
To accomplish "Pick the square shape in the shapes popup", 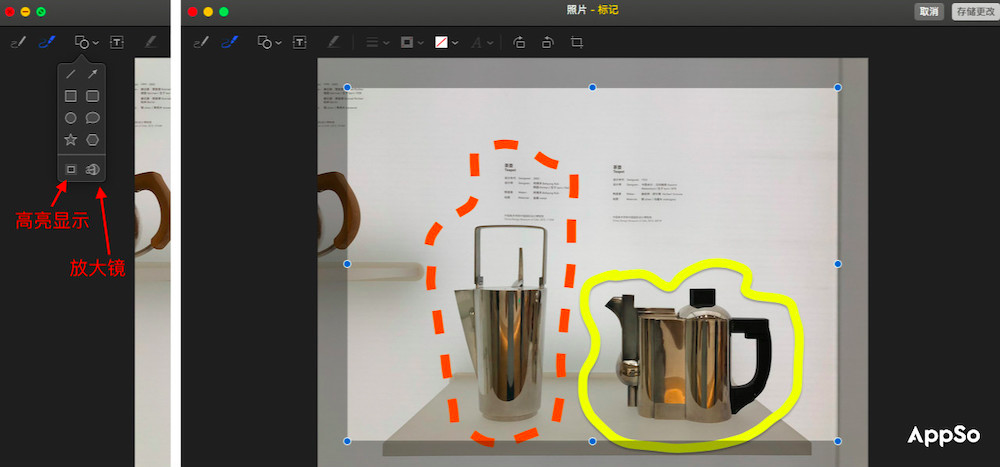I will tap(71, 96).
